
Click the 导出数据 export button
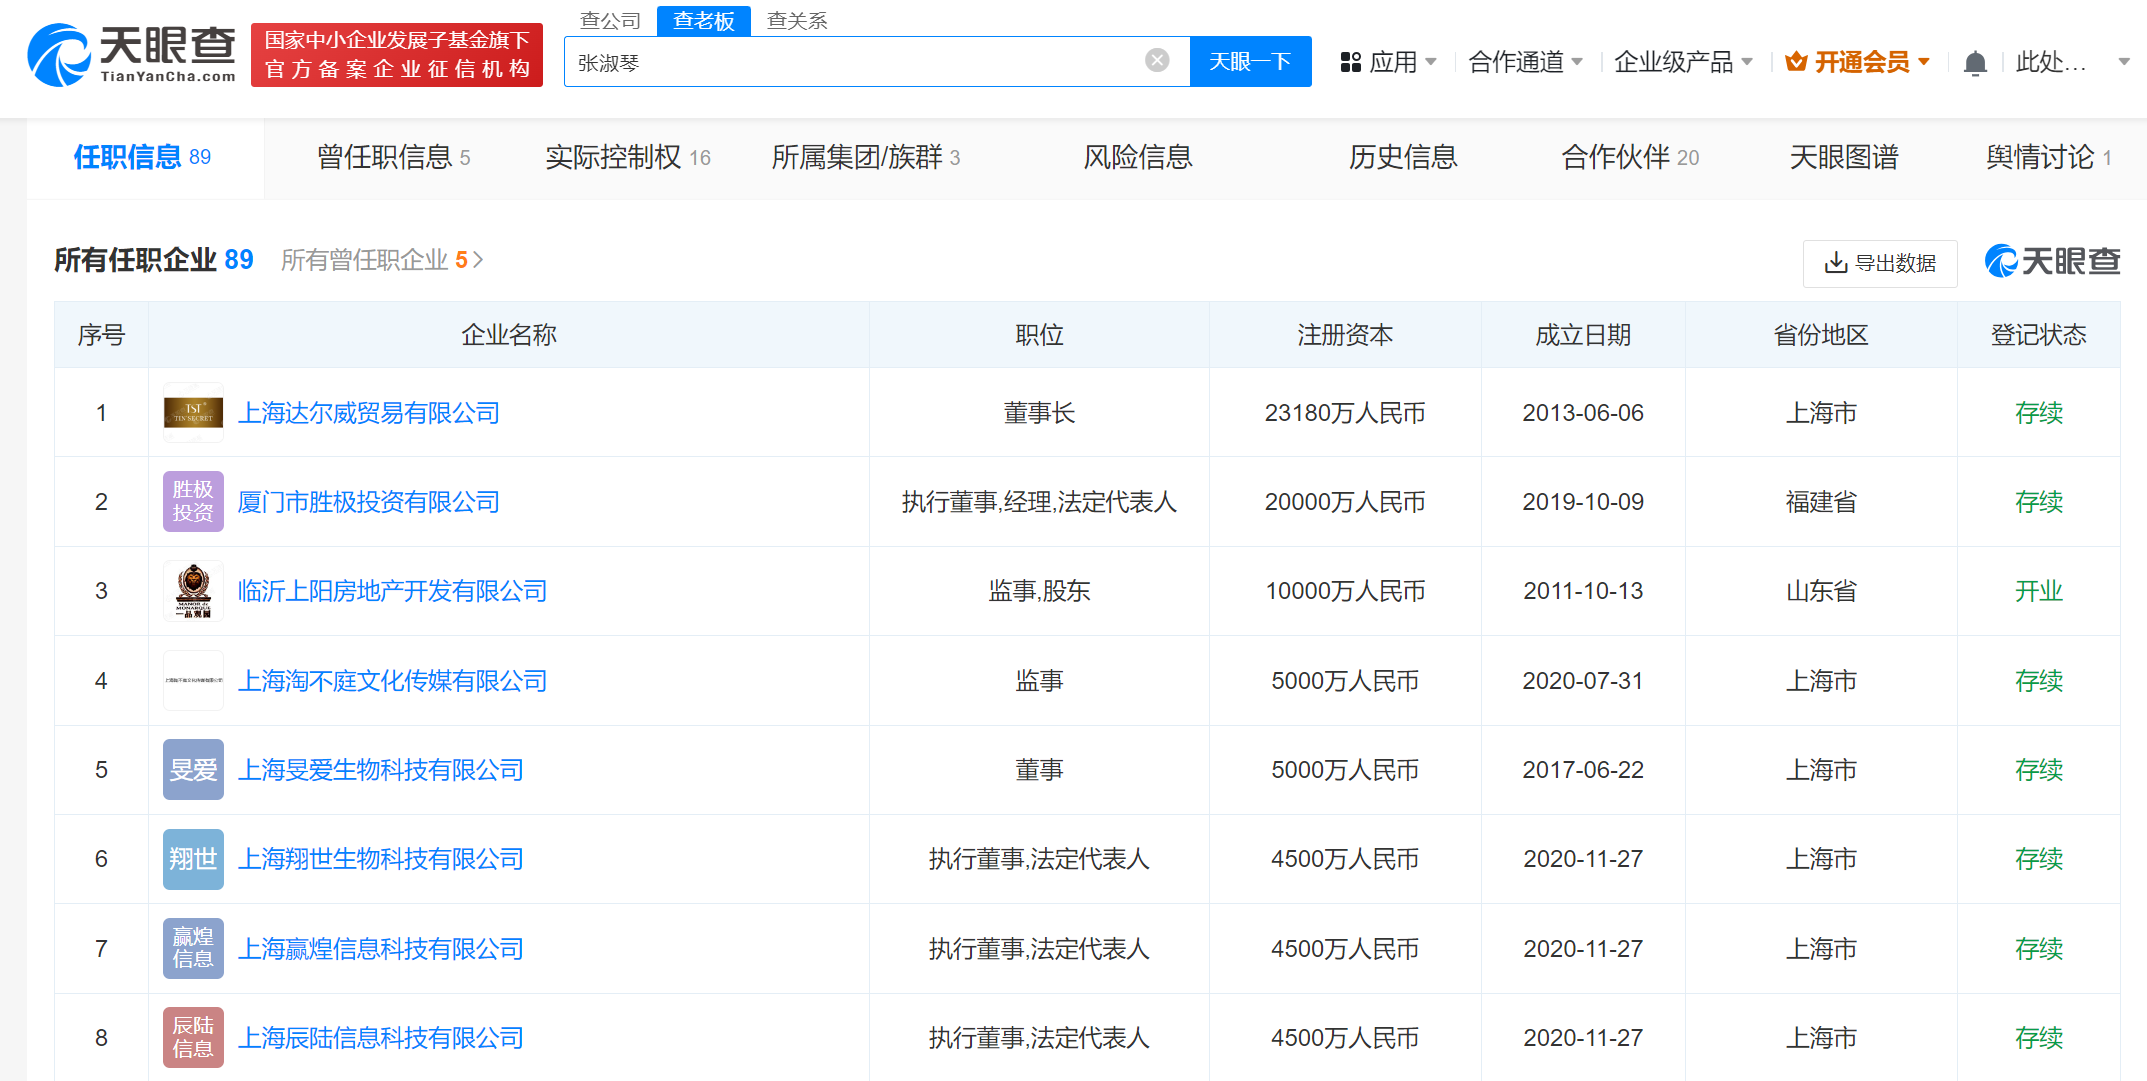pos(1880,263)
